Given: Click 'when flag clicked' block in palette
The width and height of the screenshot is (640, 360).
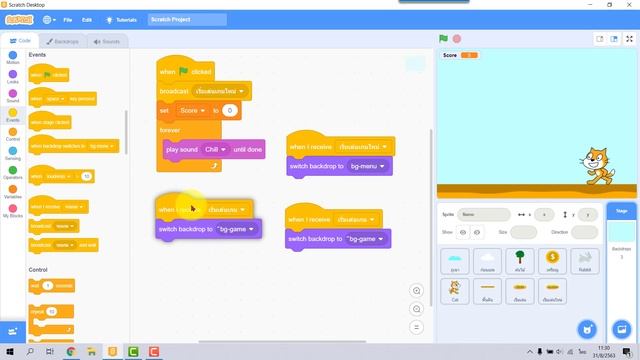Looking at the screenshot, I should [x=49, y=75].
